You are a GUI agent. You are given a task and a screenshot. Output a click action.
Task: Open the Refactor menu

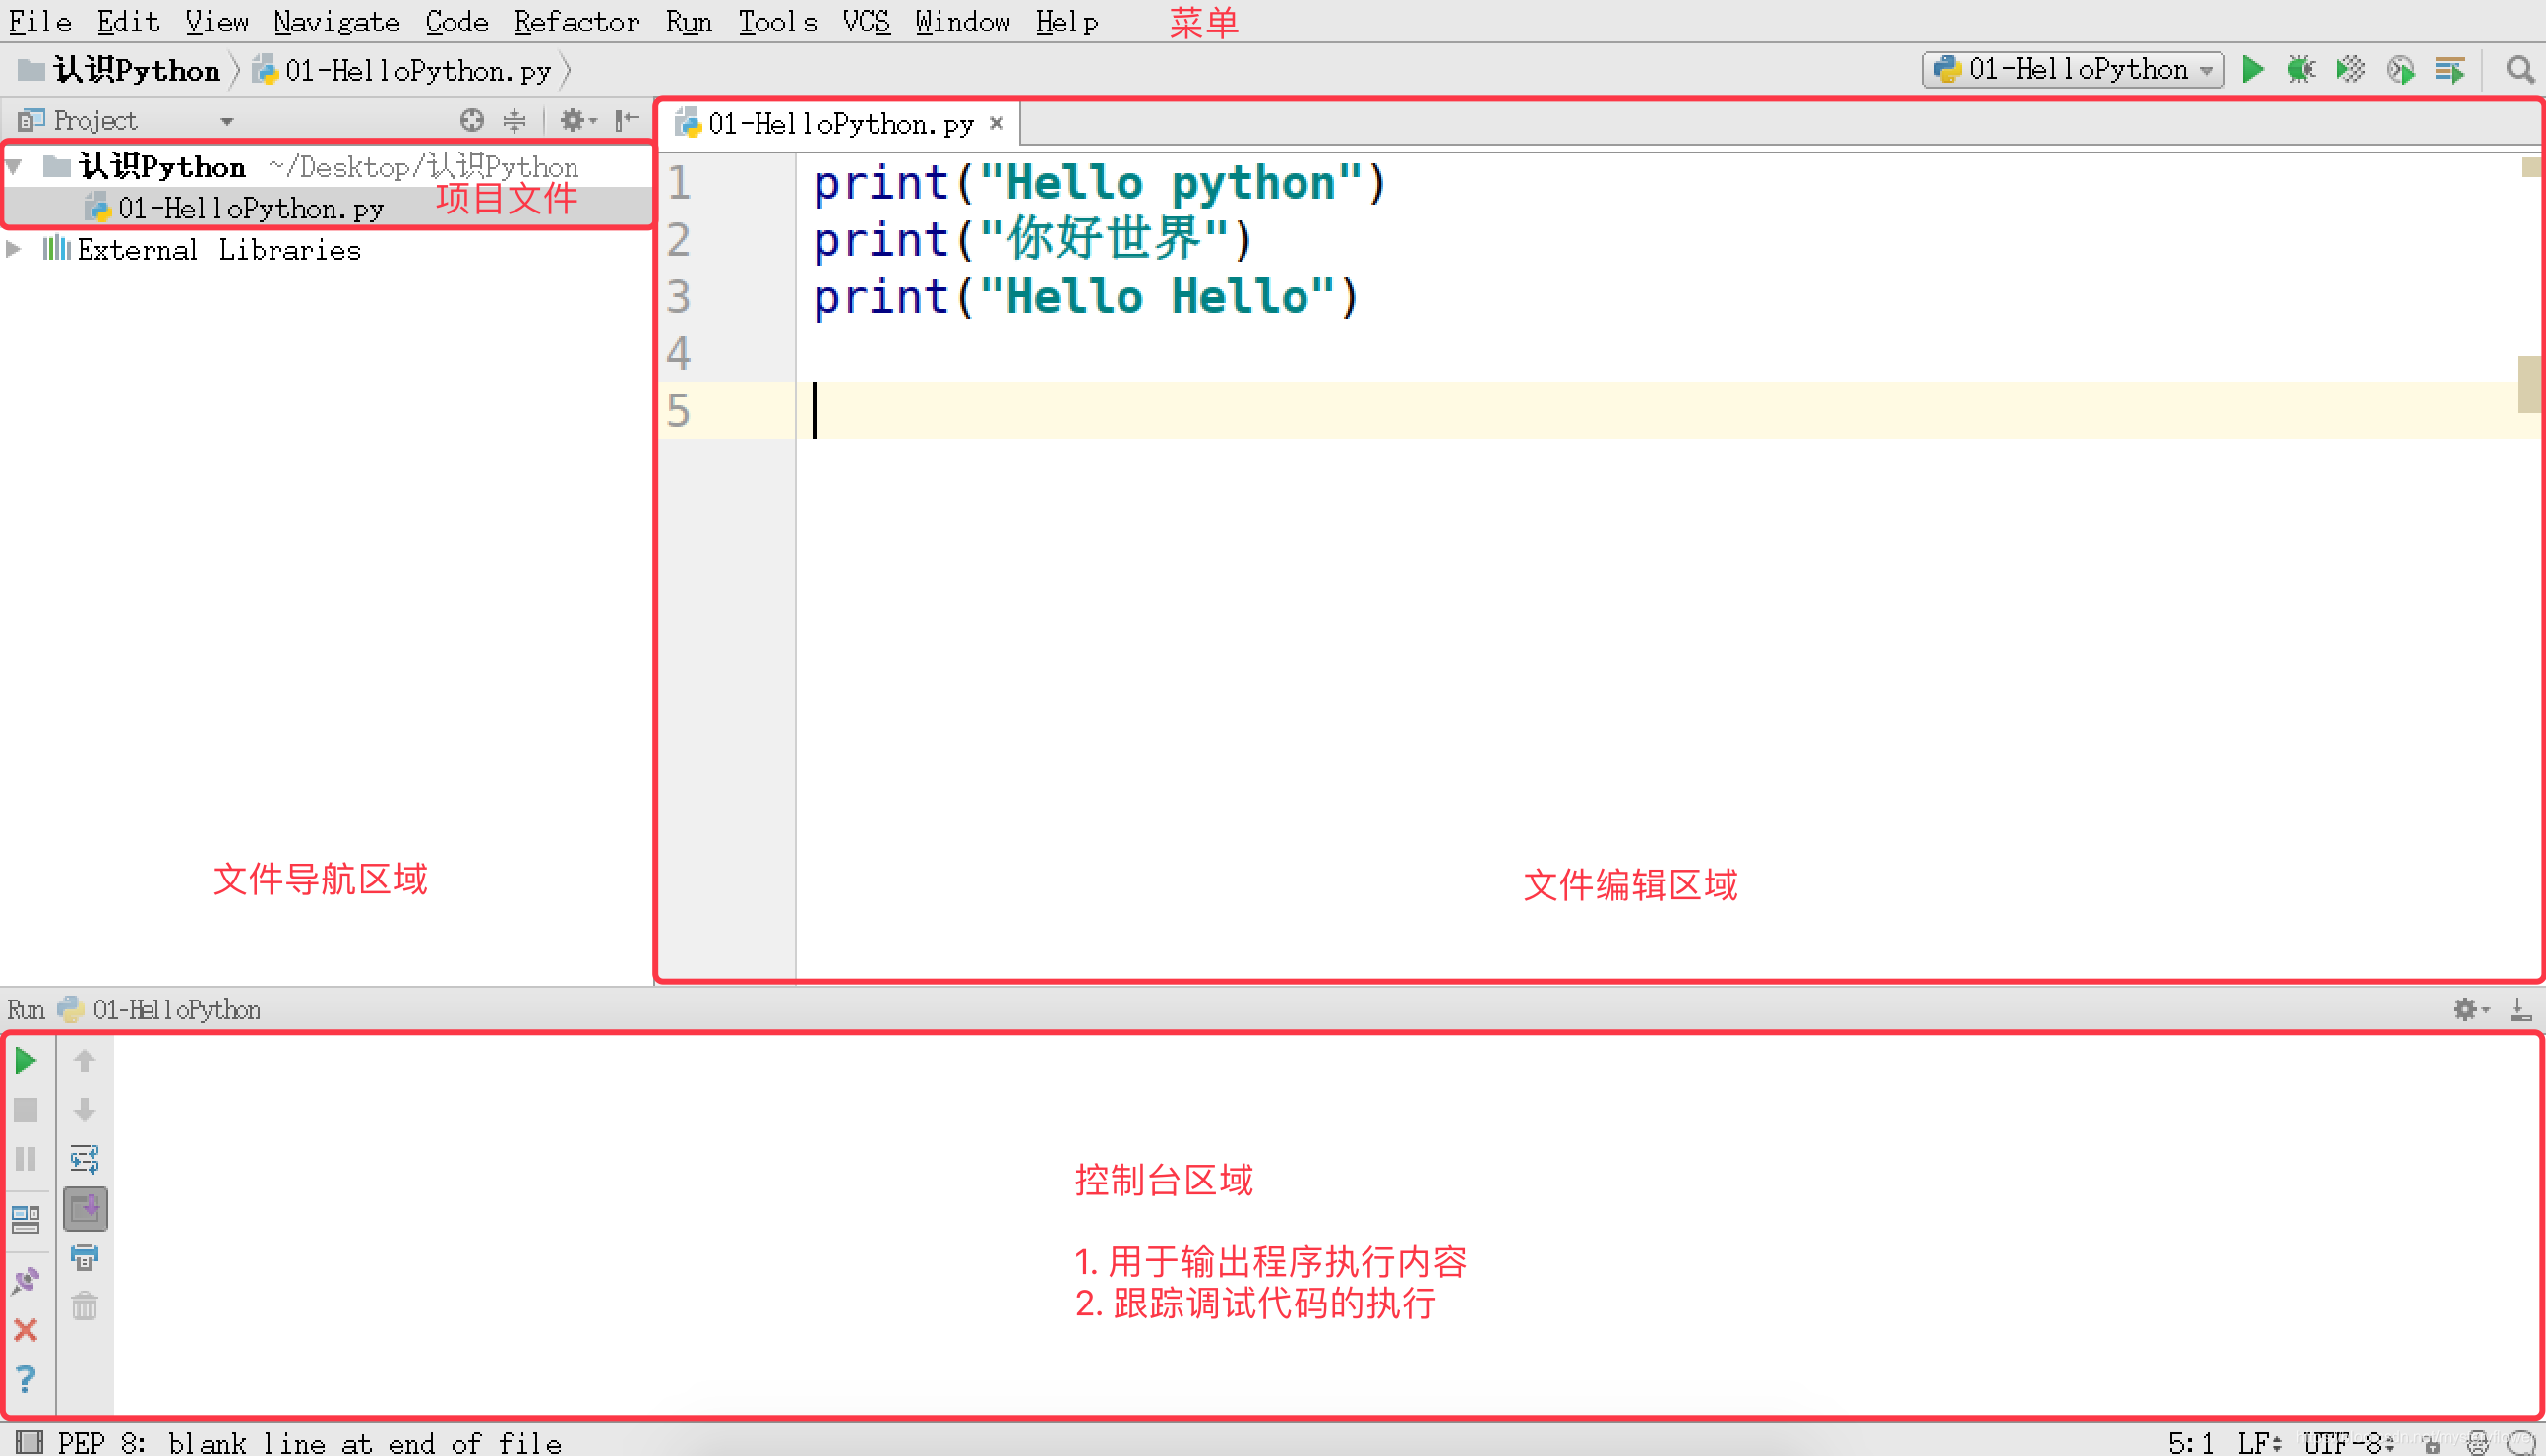pos(576,21)
